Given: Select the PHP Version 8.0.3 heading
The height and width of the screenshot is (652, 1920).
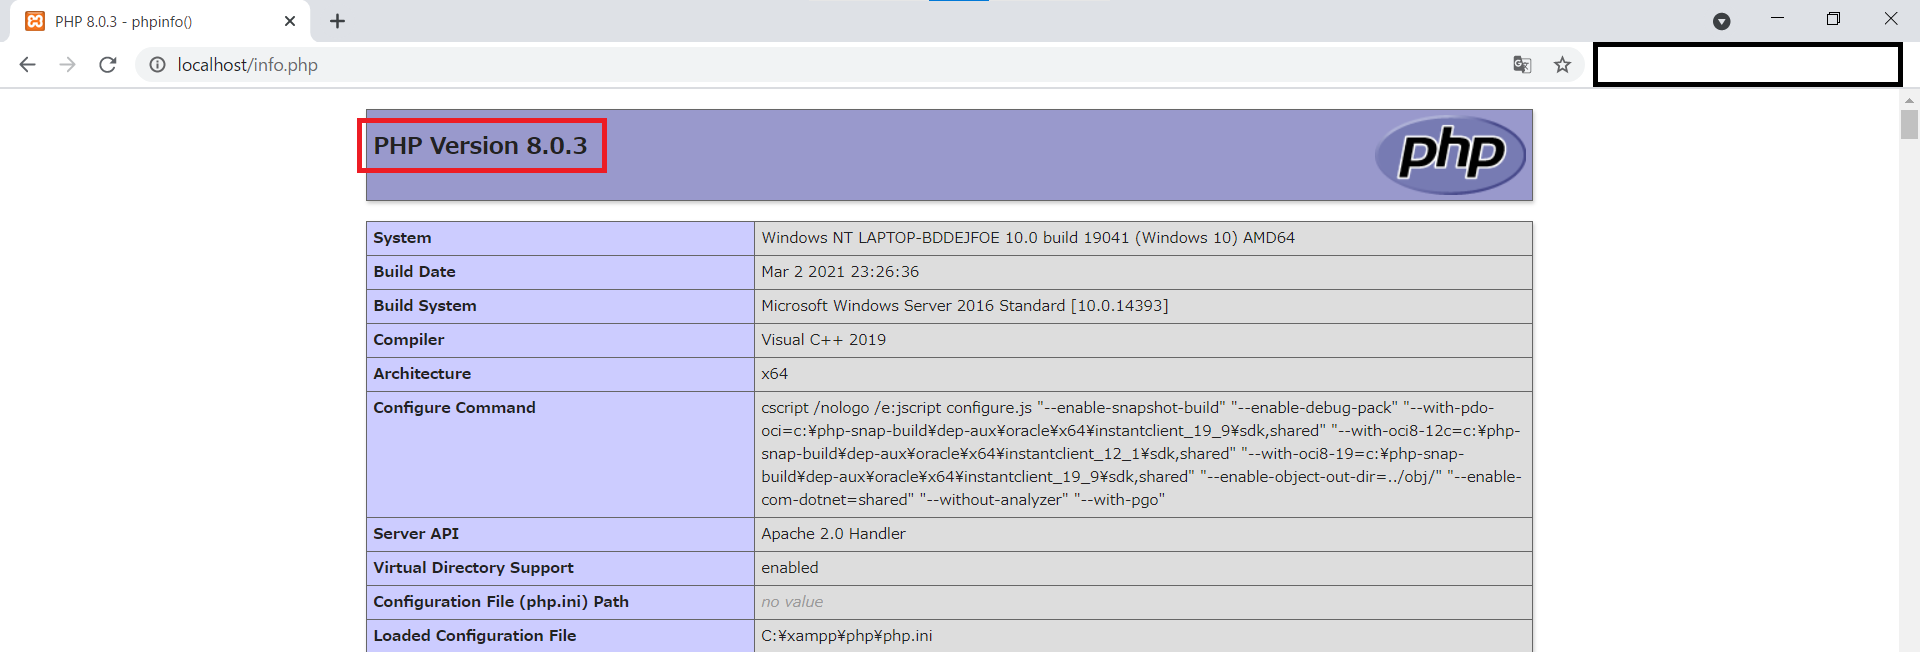Looking at the screenshot, I should click(480, 146).
